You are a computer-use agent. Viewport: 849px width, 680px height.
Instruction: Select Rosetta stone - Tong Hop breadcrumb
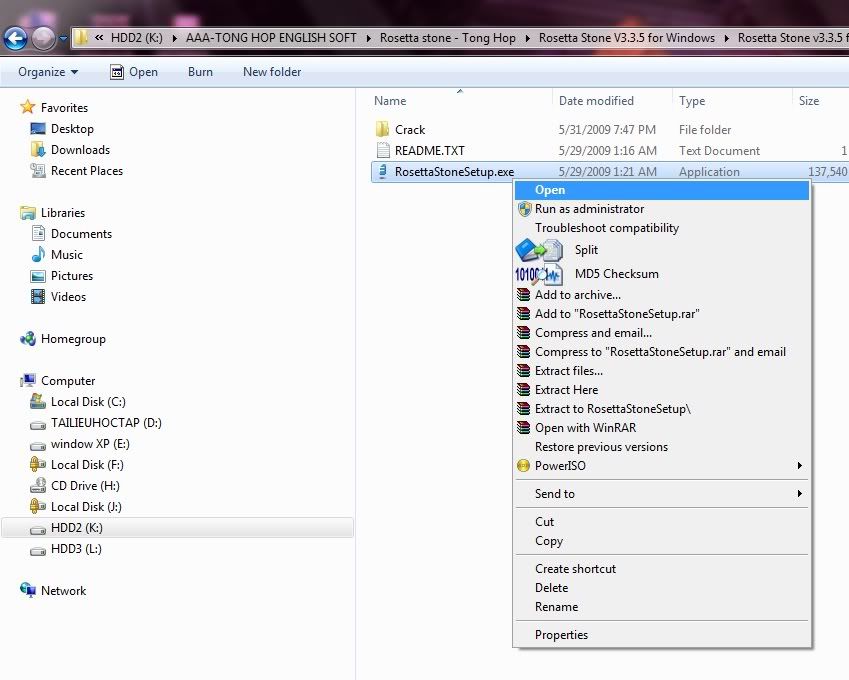tap(448, 37)
